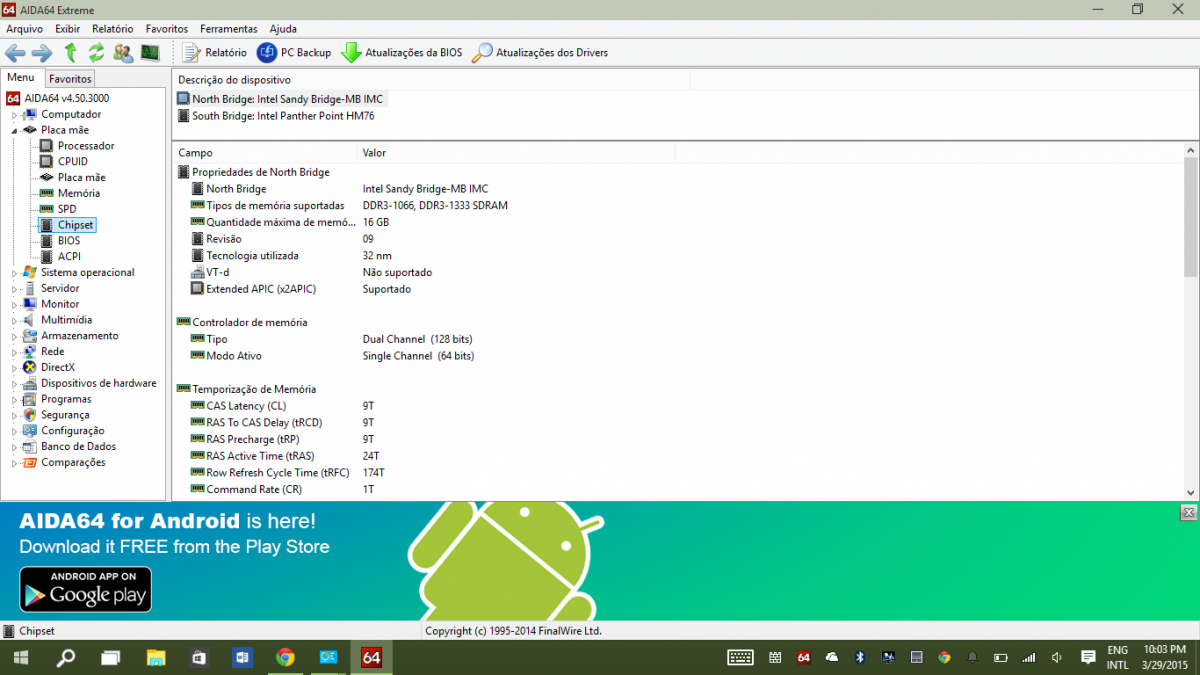Click the green up-level arrow icon
The width and height of the screenshot is (1200, 675).
(x=70, y=52)
